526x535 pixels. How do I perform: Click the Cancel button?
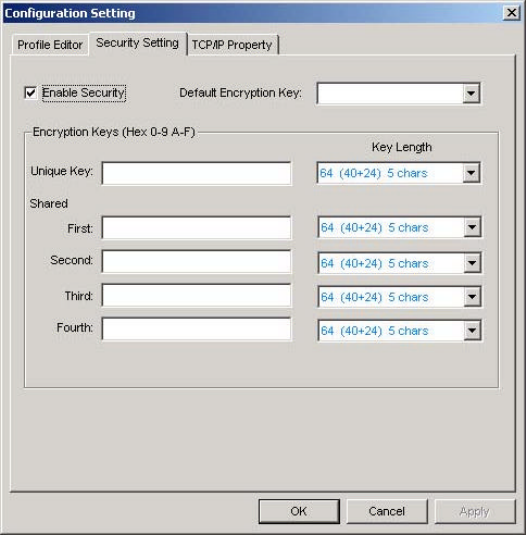point(387,511)
